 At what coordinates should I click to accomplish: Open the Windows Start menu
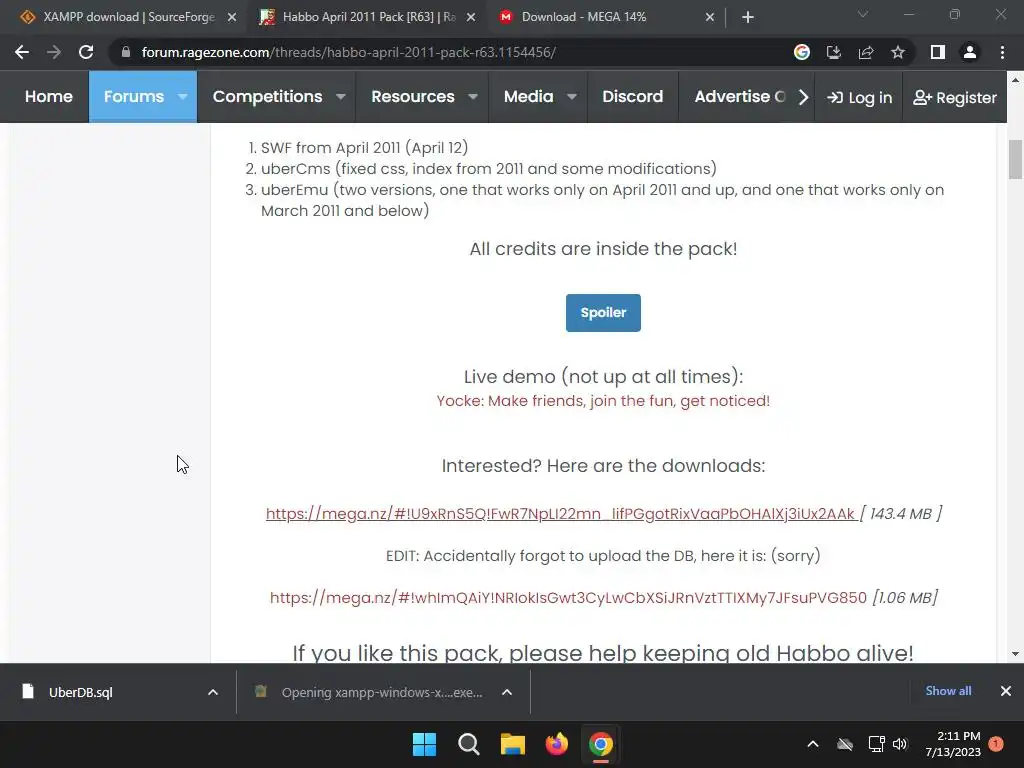coord(424,744)
